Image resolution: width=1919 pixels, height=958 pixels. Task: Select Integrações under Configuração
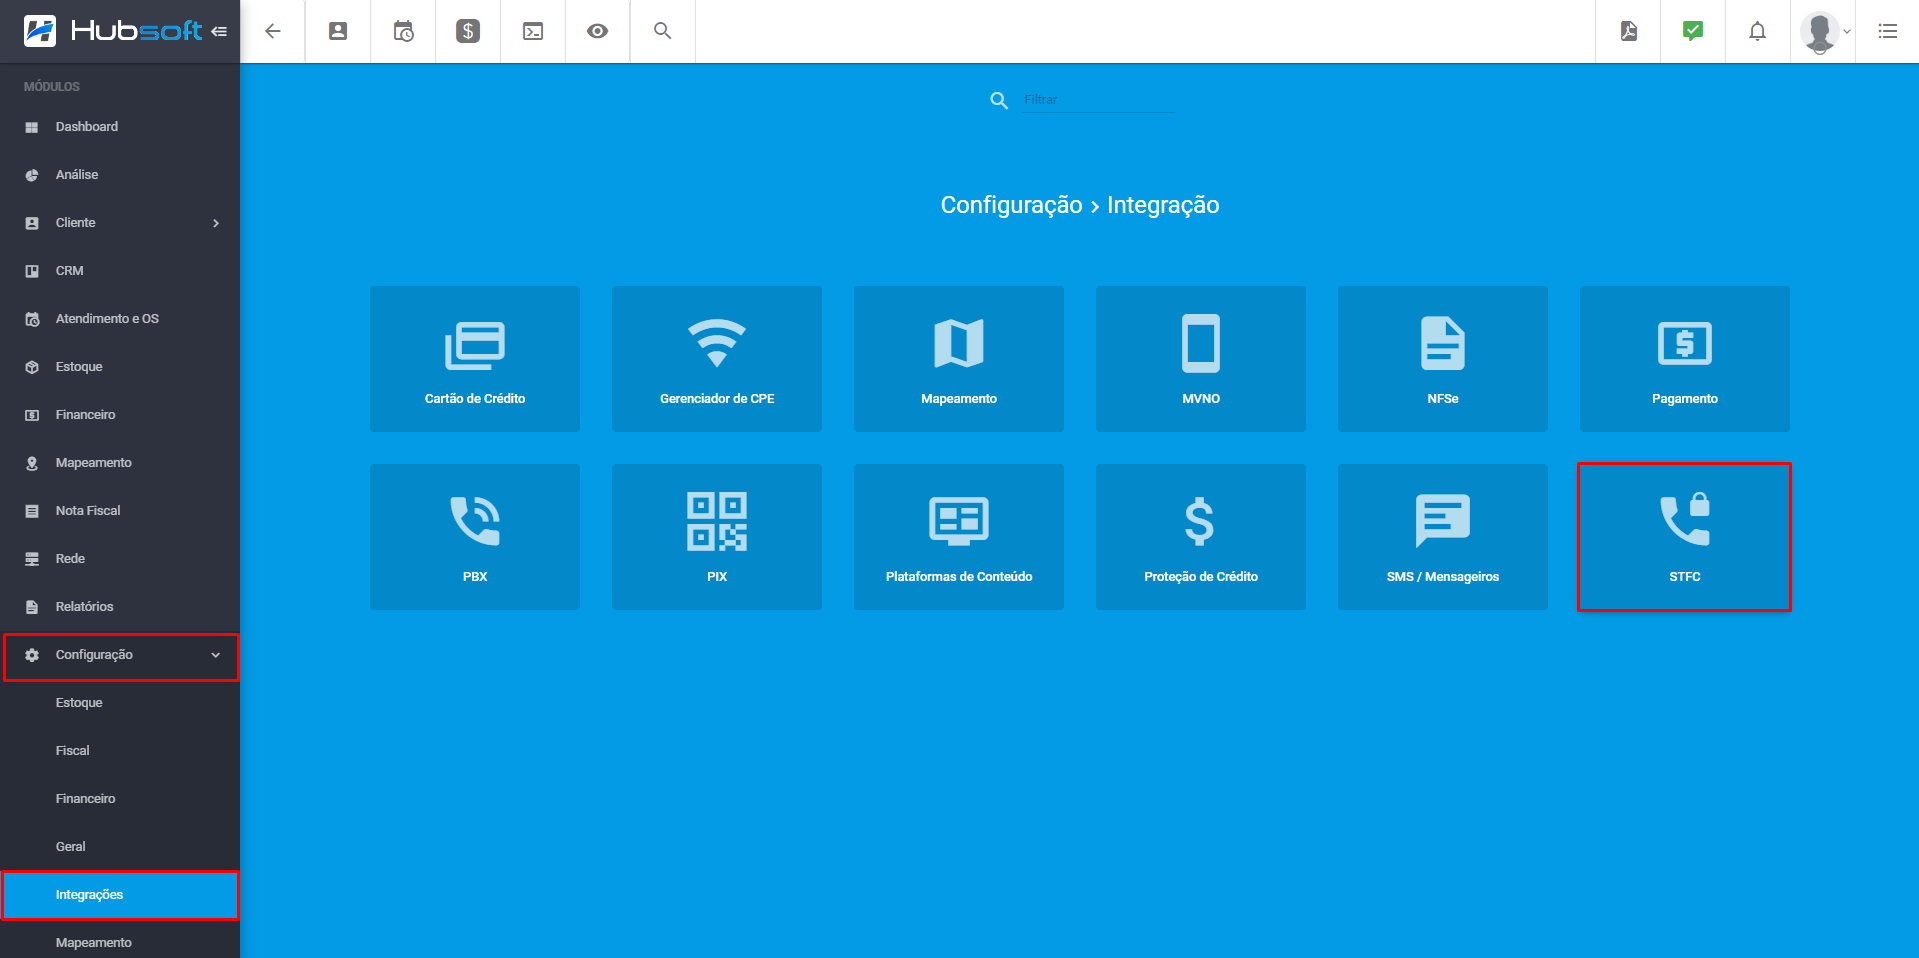click(120, 895)
